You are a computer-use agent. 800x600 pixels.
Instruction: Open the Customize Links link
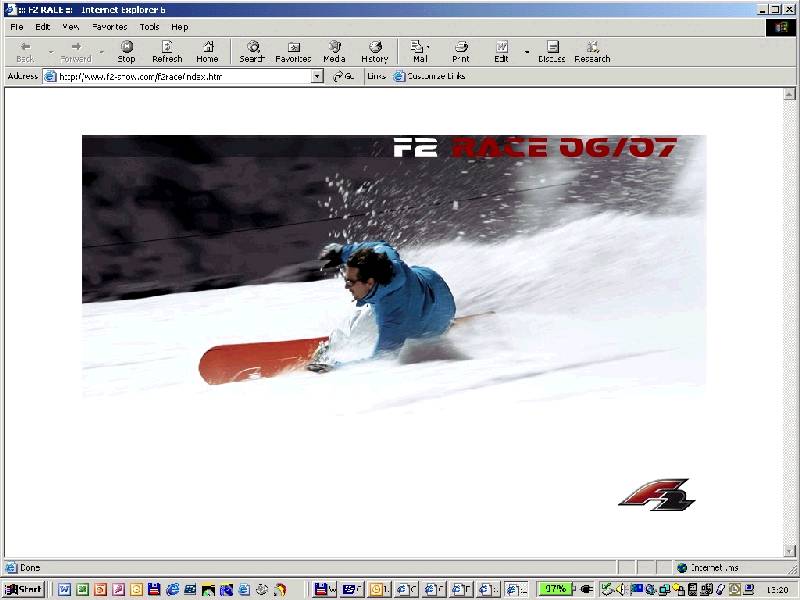click(429, 76)
